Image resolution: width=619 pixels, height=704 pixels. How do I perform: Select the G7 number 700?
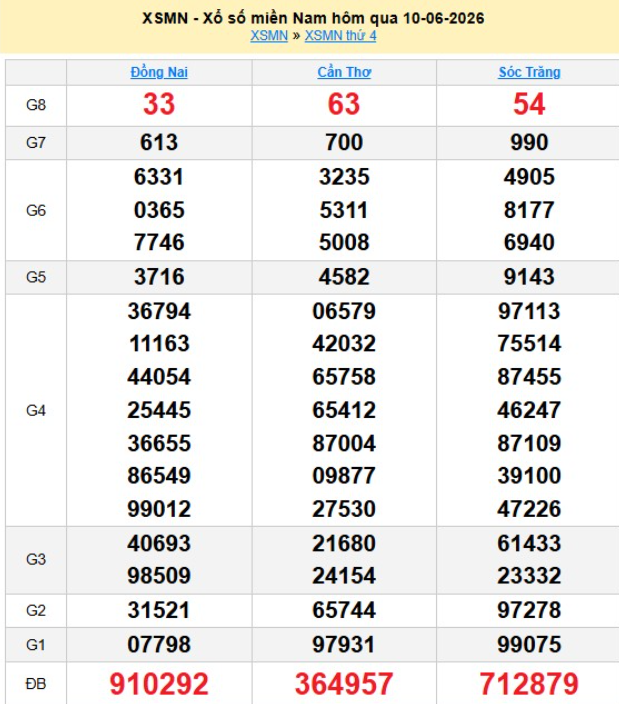point(344,142)
